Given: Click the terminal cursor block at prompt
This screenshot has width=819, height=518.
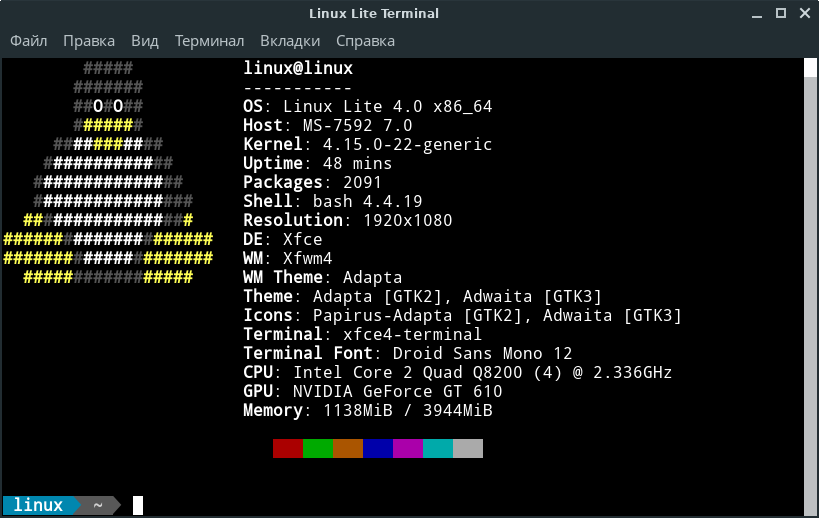Looking at the screenshot, I should [x=138, y=505].
